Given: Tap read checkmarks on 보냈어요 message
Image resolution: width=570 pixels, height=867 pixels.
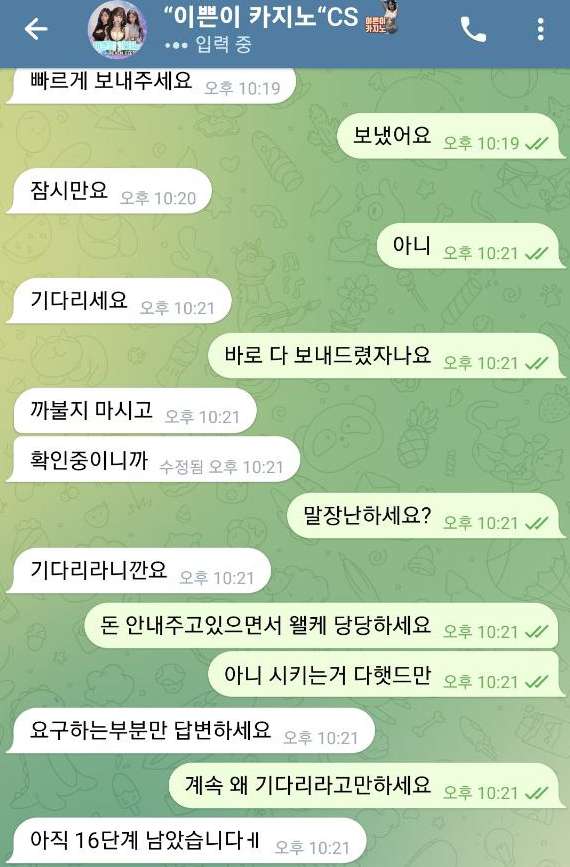Looking at the screenshot, I should [x=536, y=144].
